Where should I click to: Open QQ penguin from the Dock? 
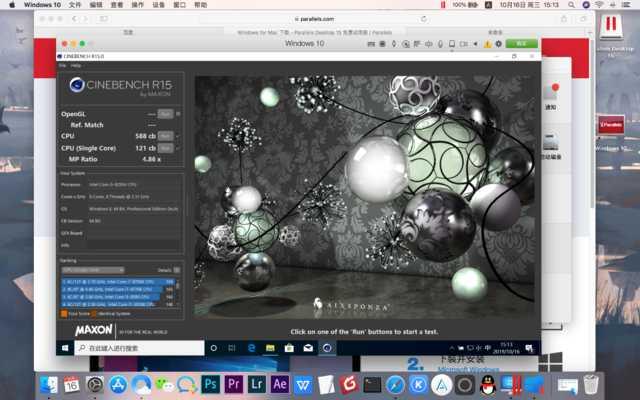(488, 384)
